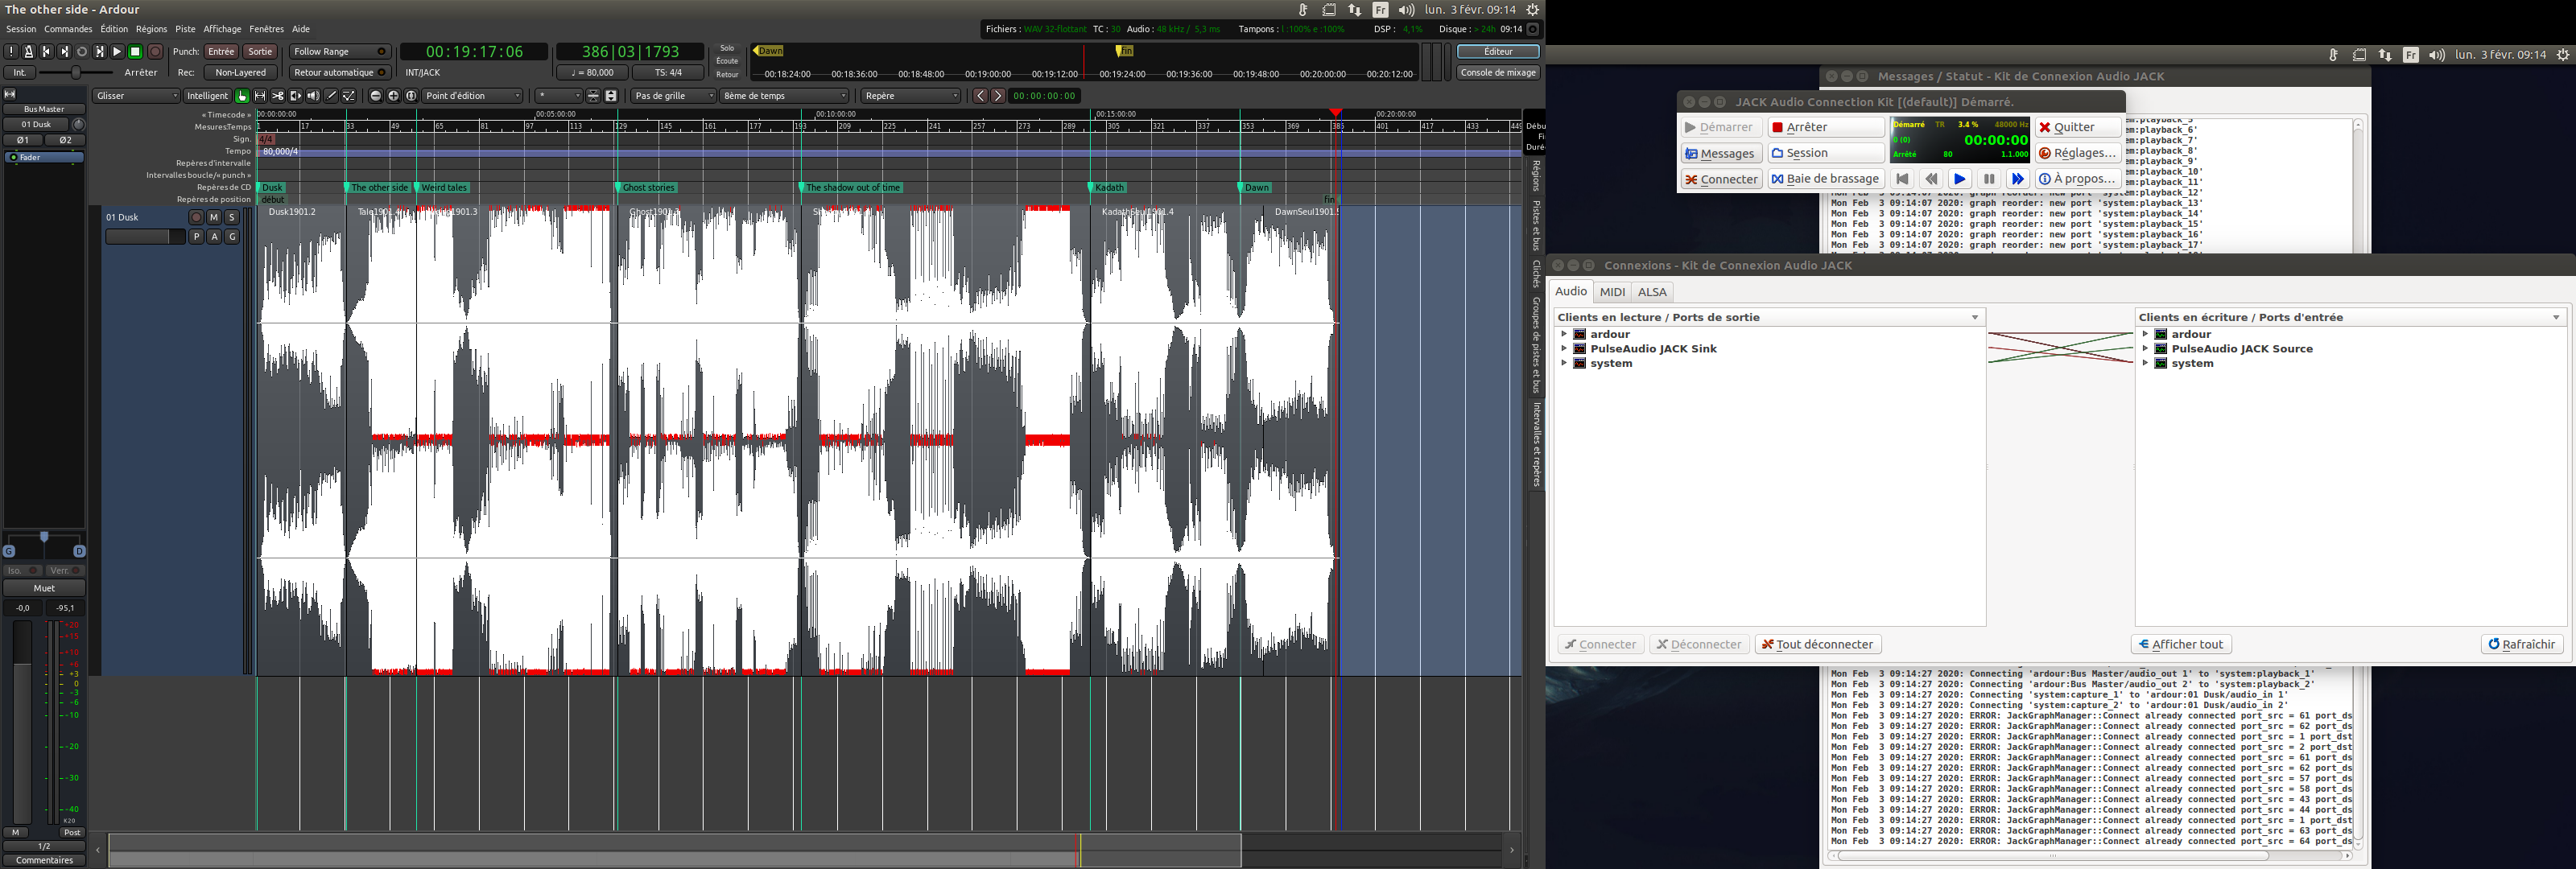Open the Pas de grille dropdown
Viewport: 2576px width, 869px height.
(x=673, y=96)
